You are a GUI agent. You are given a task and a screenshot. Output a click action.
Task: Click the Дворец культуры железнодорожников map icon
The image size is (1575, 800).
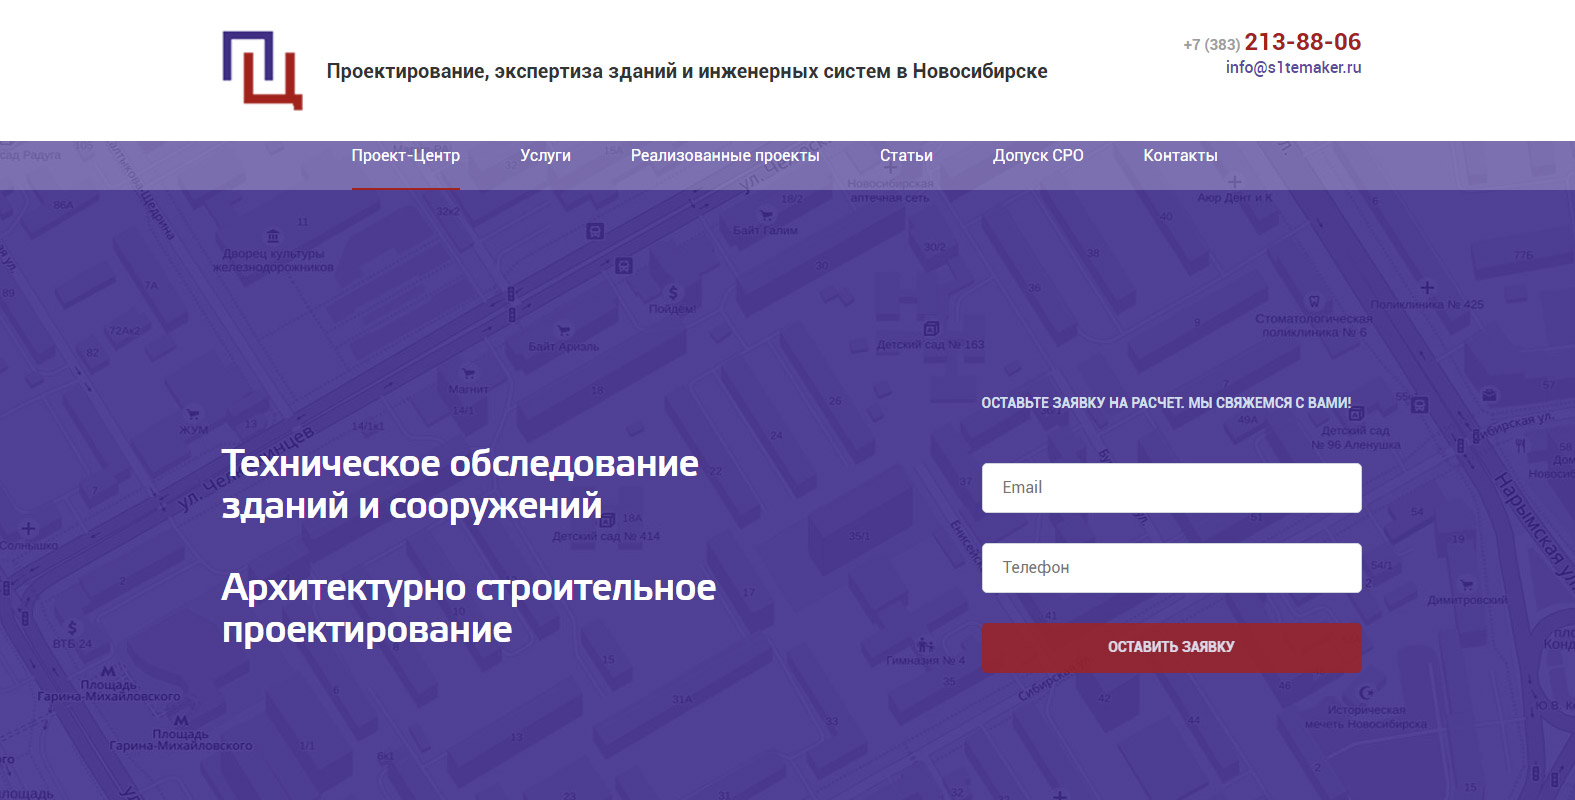pyautogui.click(x=273, y=237)
